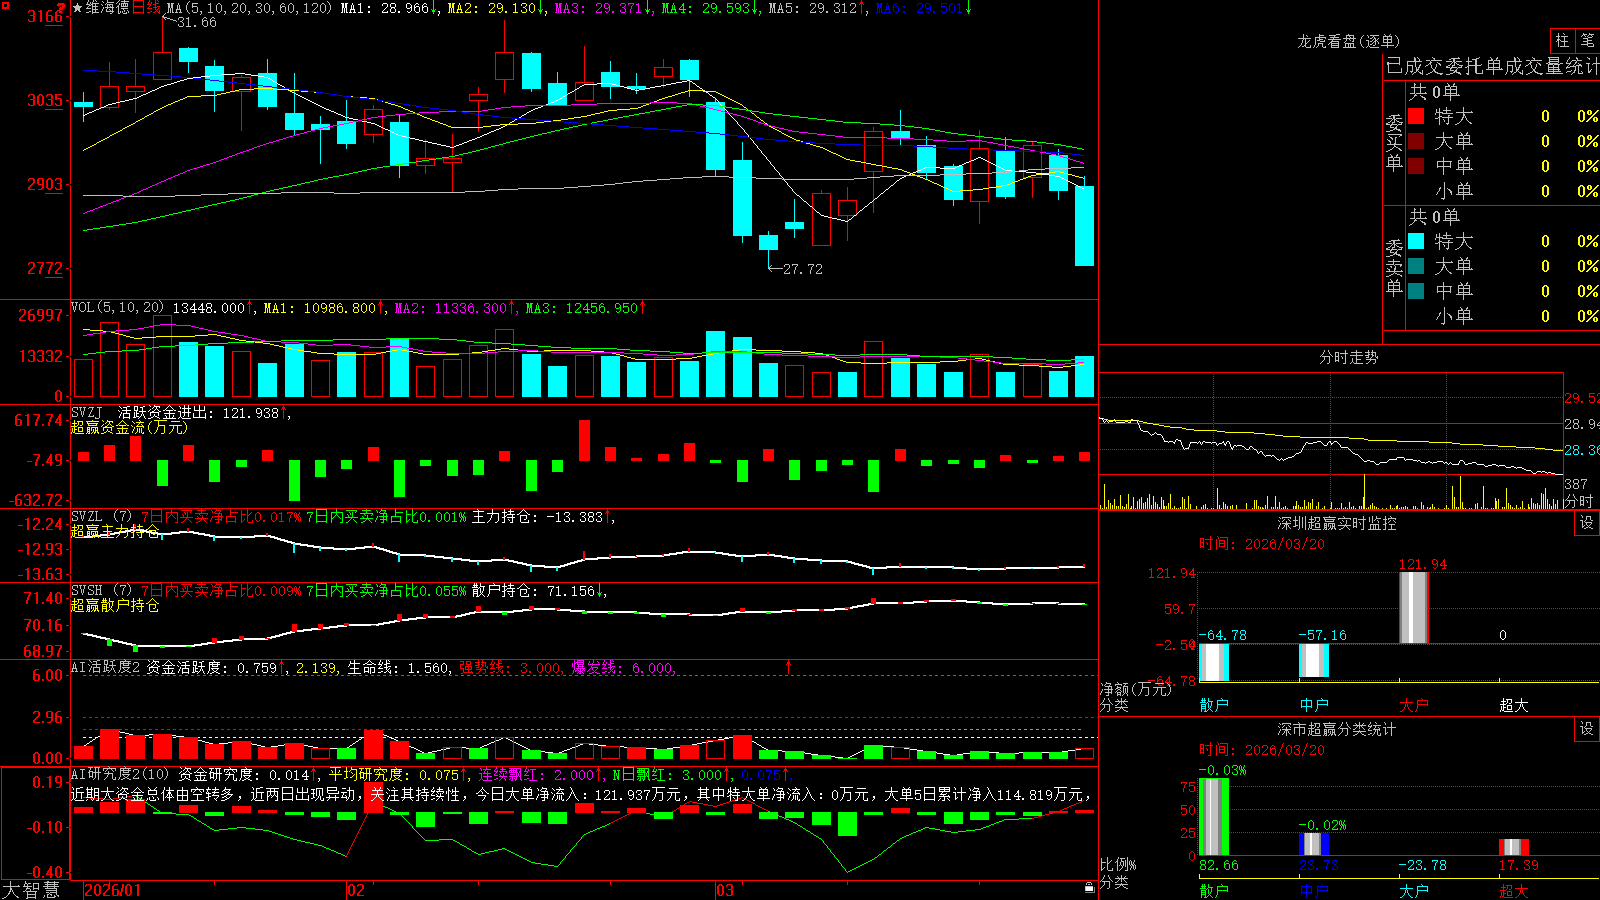Click the red 特大 buy-order color swatch

pyautogui.click(x=1416, y=116)
